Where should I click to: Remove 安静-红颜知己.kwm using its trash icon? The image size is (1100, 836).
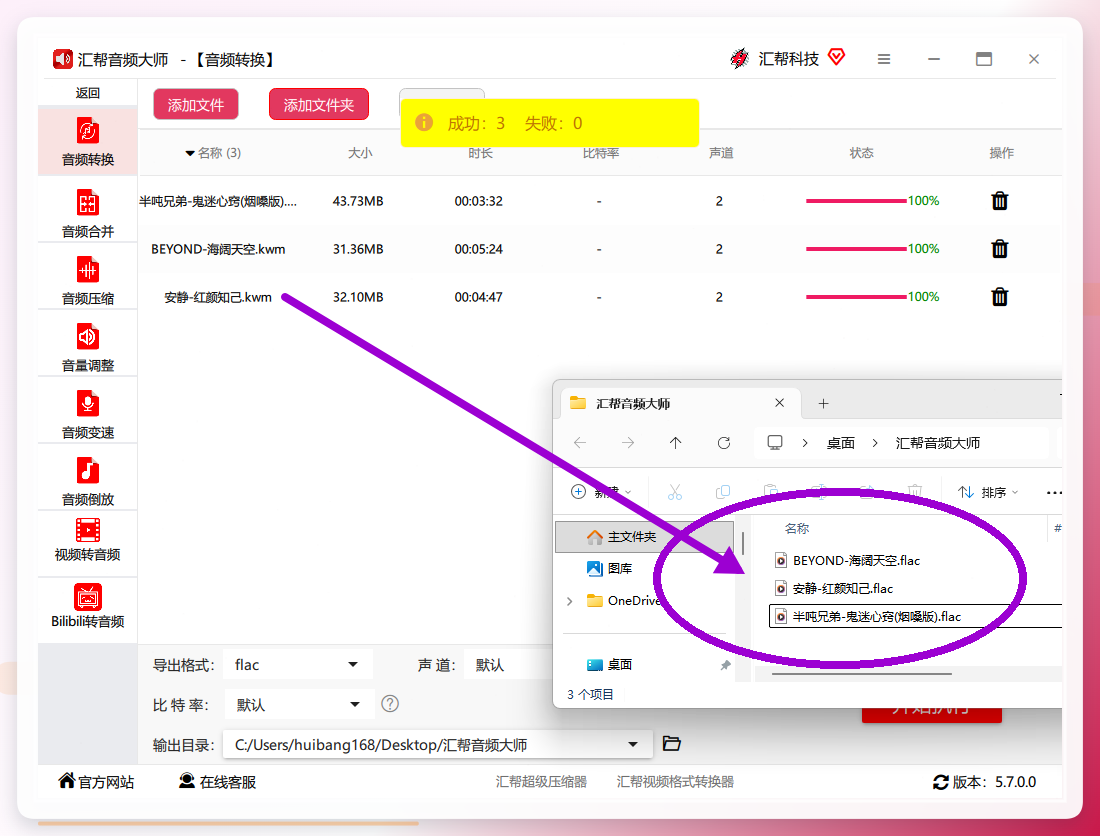[x=1000, y=297]
